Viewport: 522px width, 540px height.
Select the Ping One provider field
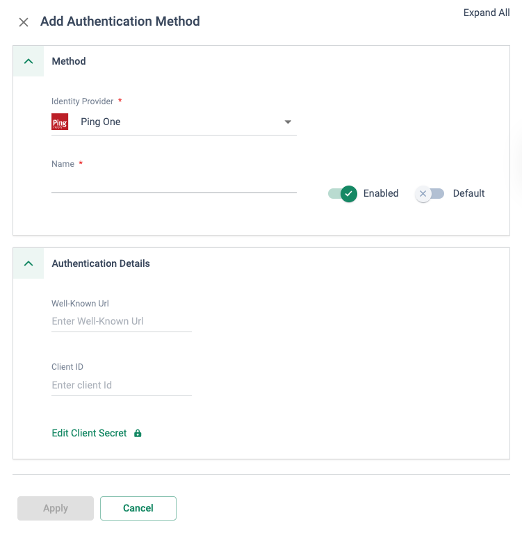click(x=174, y=122)
